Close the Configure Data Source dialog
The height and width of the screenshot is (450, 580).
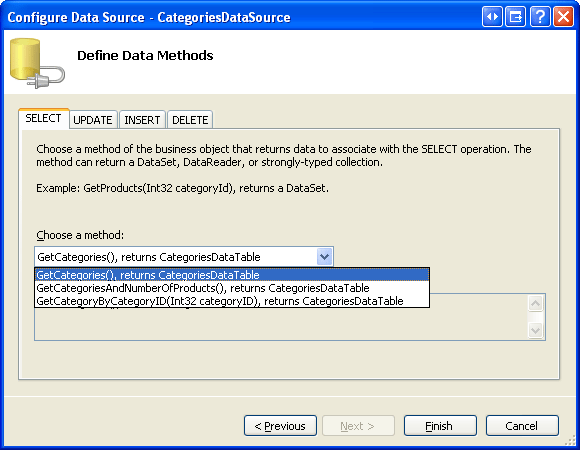[x=563, y=17]
